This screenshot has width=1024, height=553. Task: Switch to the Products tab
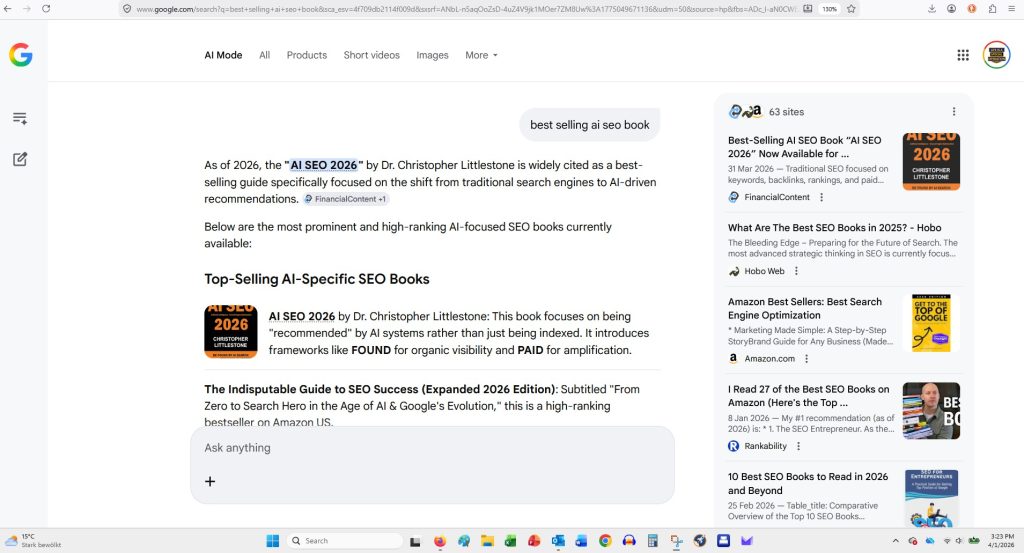click(x=307, y=55)
